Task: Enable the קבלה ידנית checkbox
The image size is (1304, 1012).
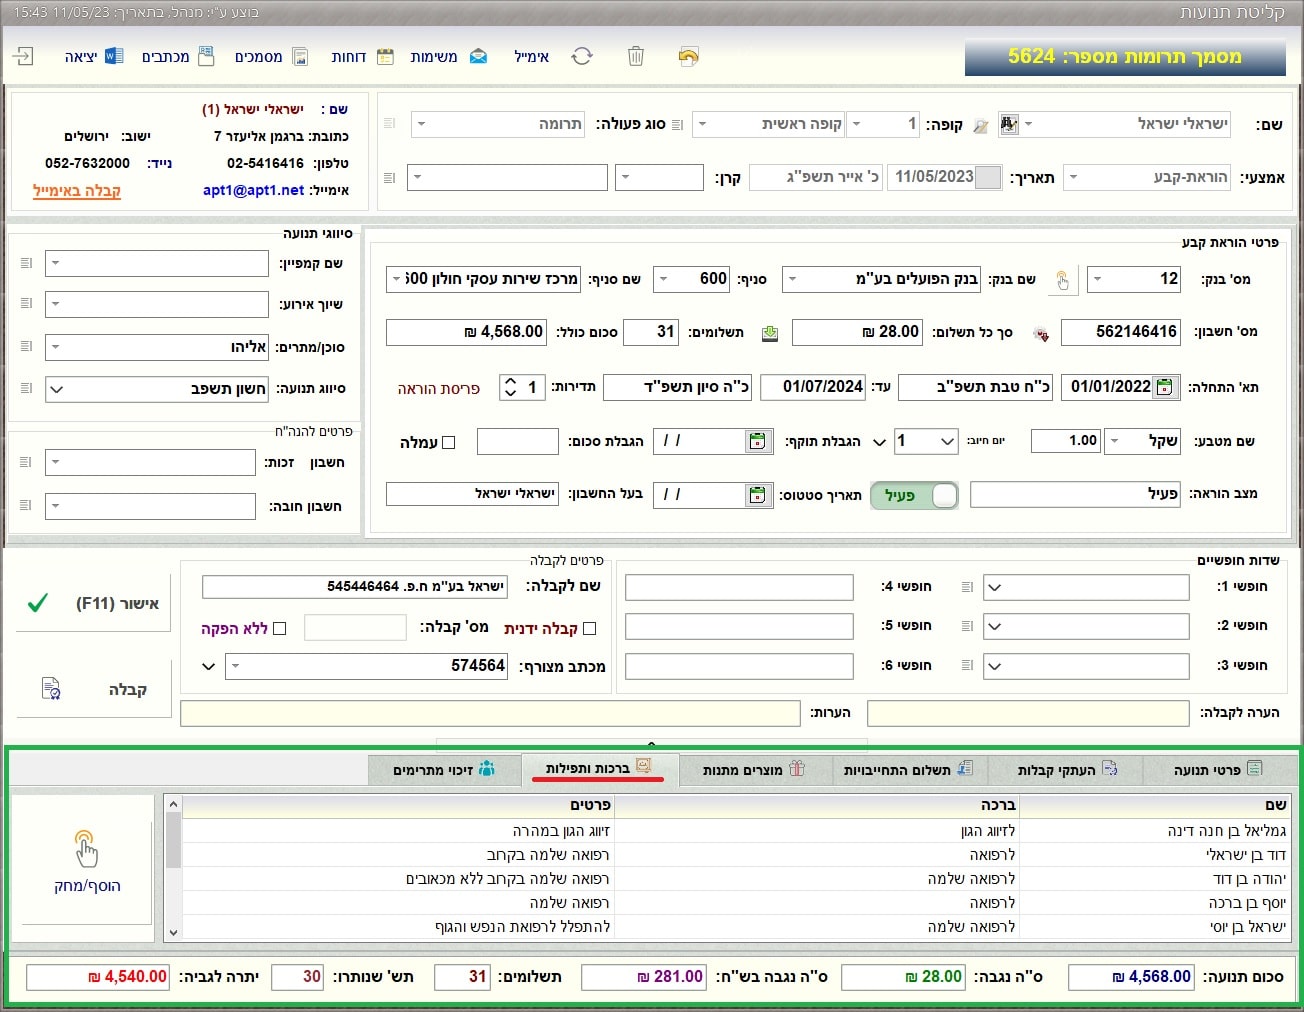Action: click(589, 628)
